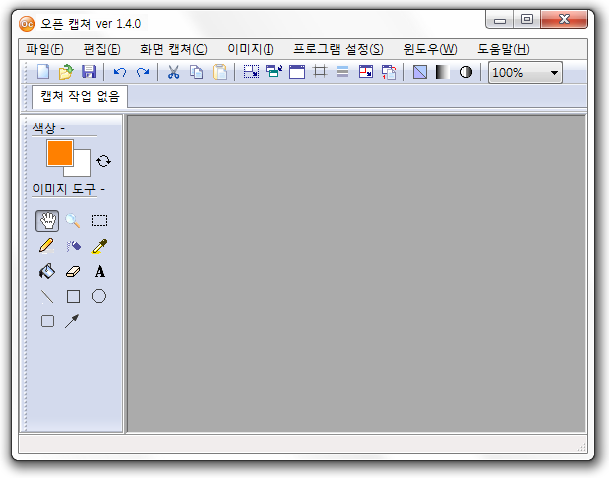Select the pencil drawing tool
Image resolution: width=609 pixels, height=478 pixels.
(x=47, y=246)
